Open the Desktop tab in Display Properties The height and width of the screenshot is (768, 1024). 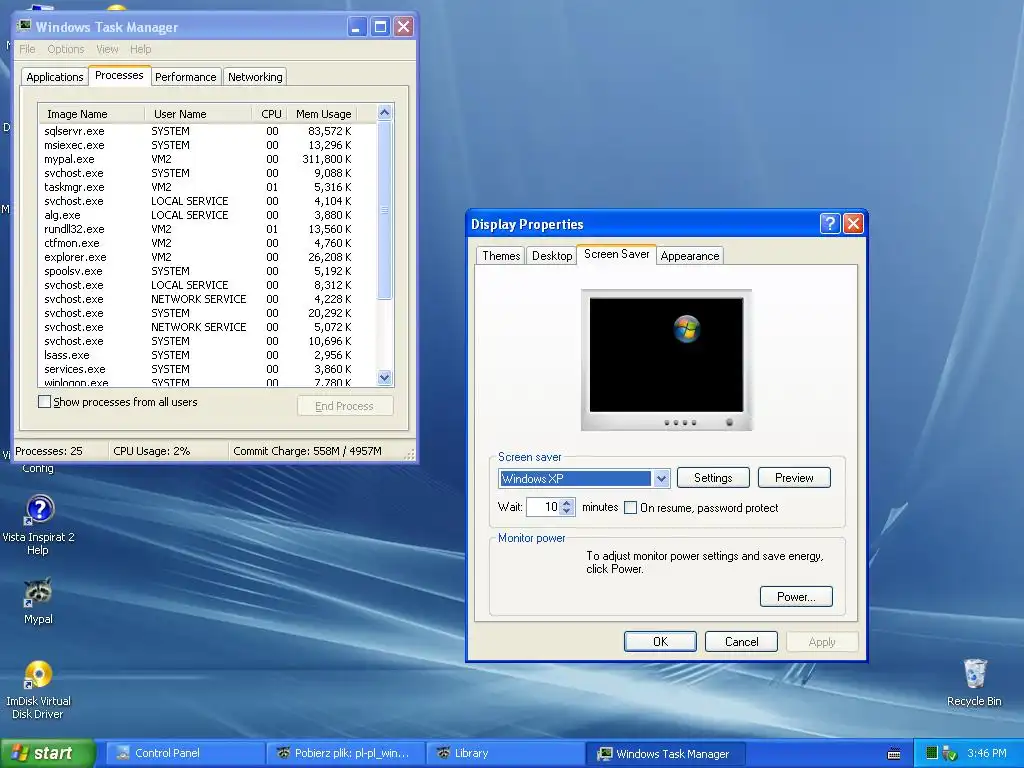pos(552,256)
